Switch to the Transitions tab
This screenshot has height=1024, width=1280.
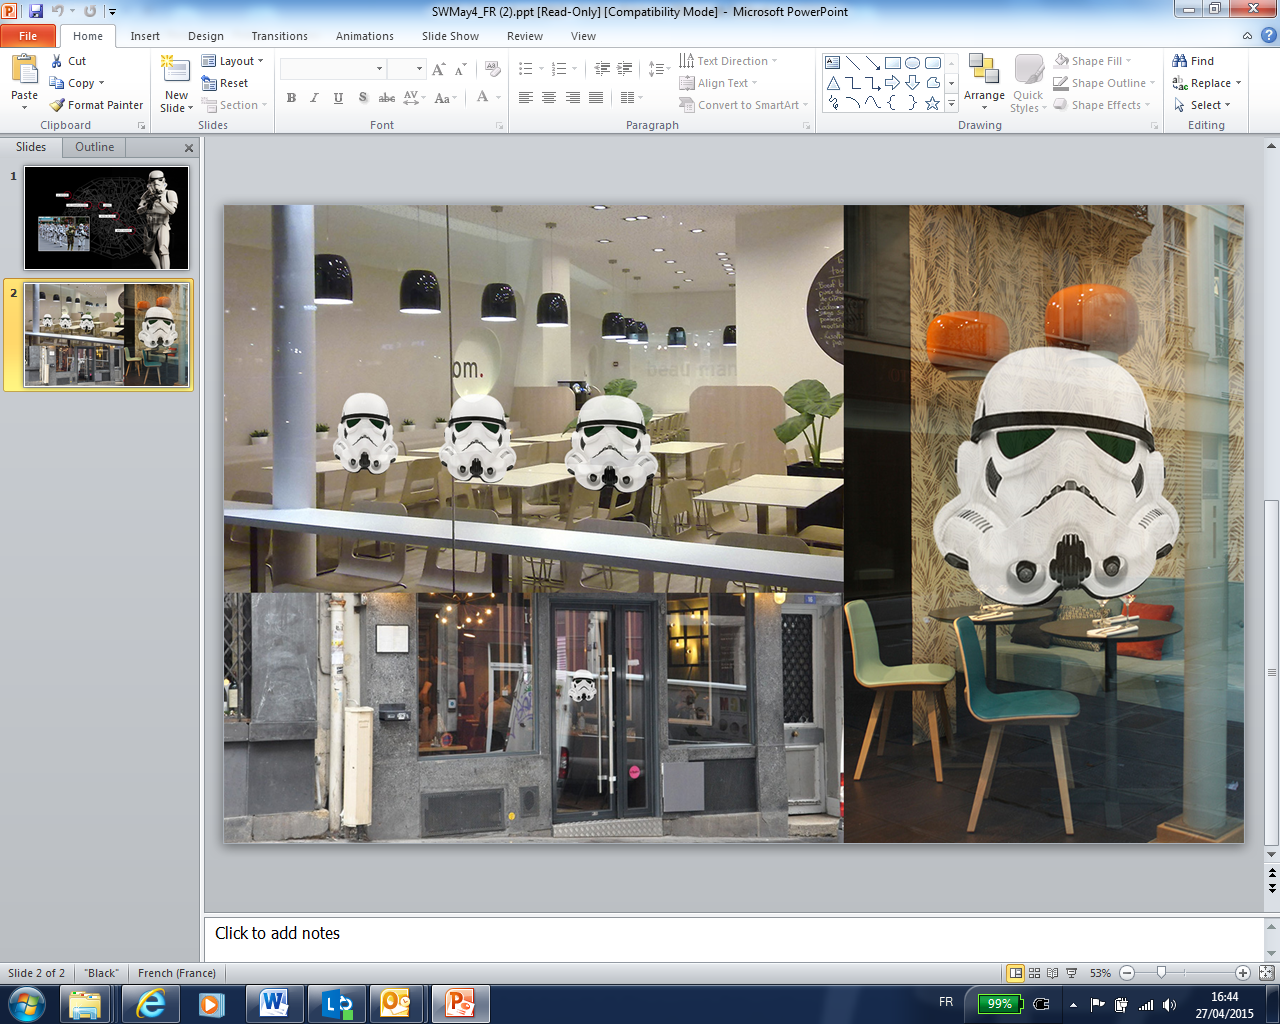tap(280, 36)
